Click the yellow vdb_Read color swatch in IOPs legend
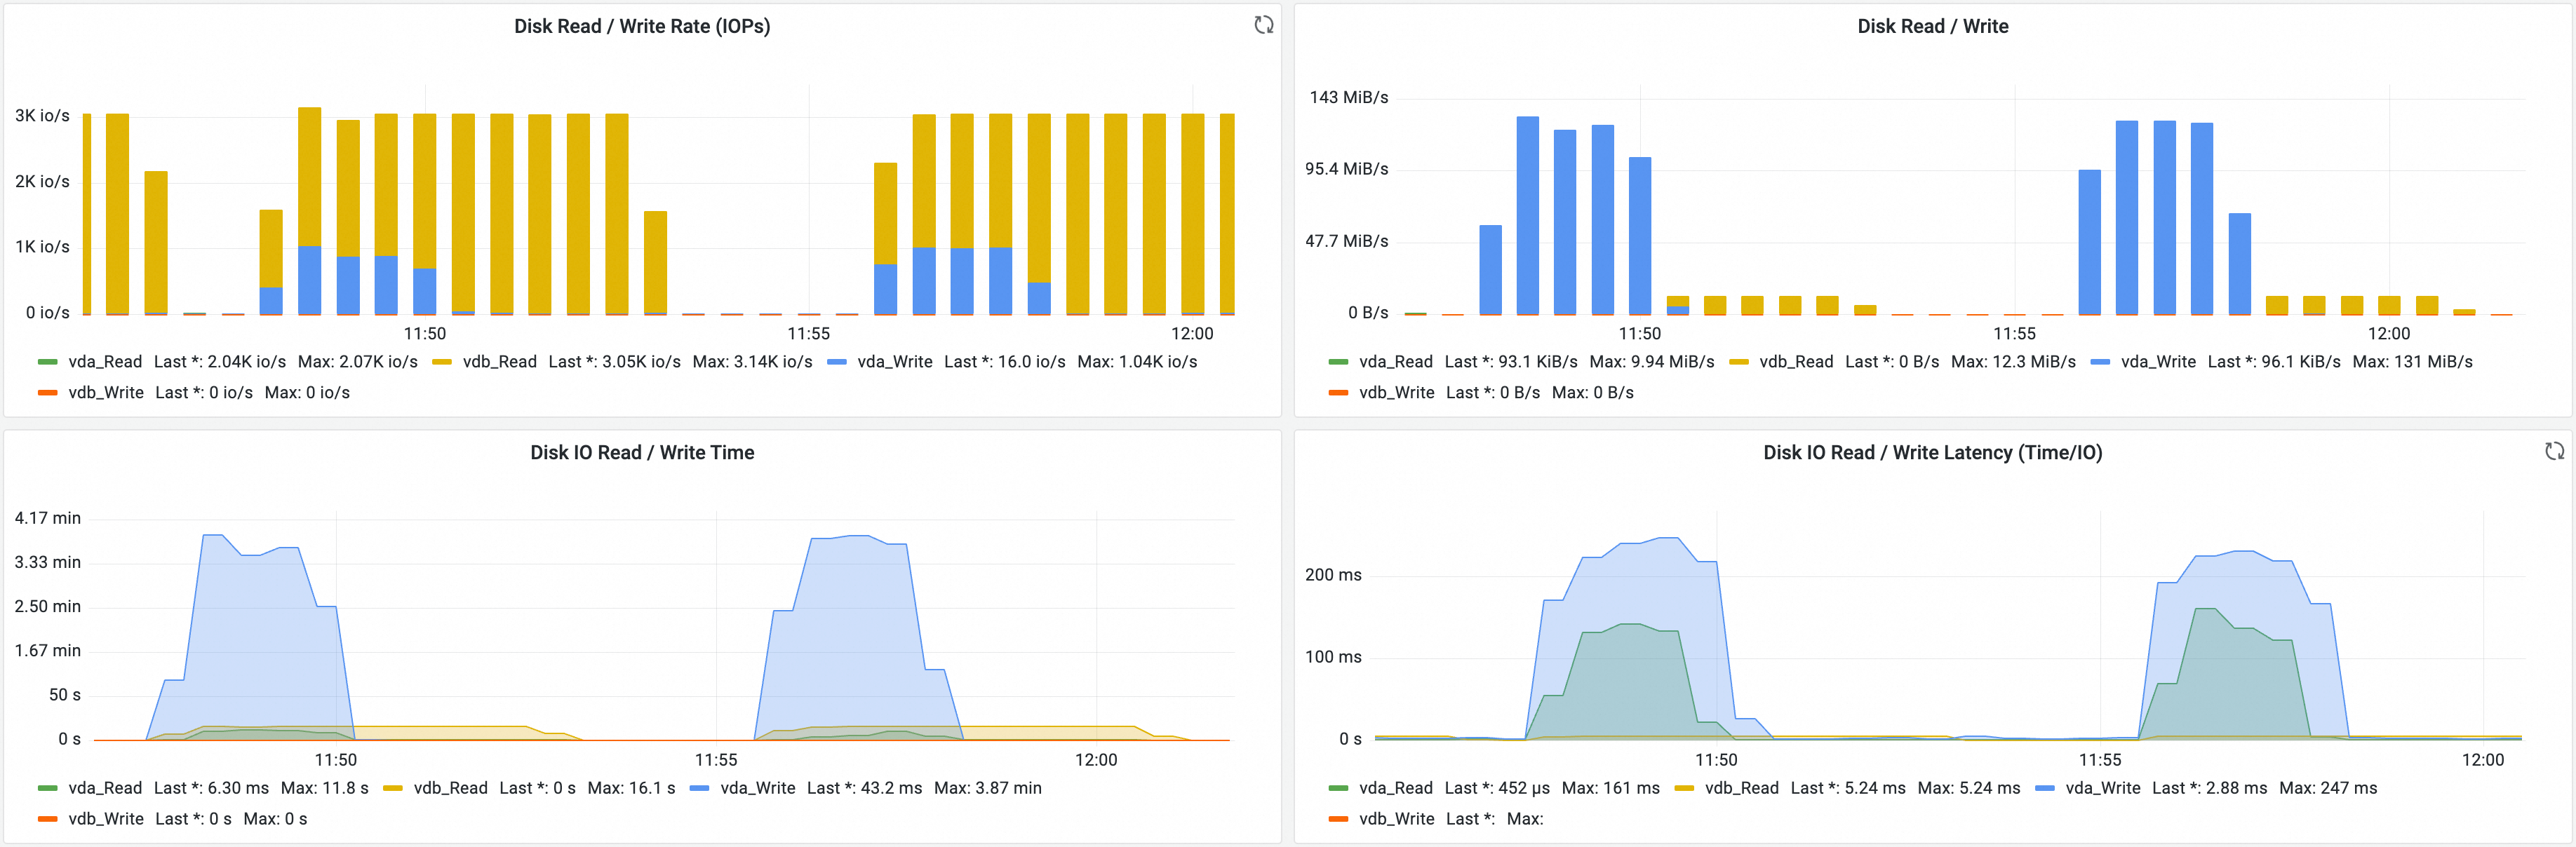Screen dimensions: 2576x847 coord(442,361)
